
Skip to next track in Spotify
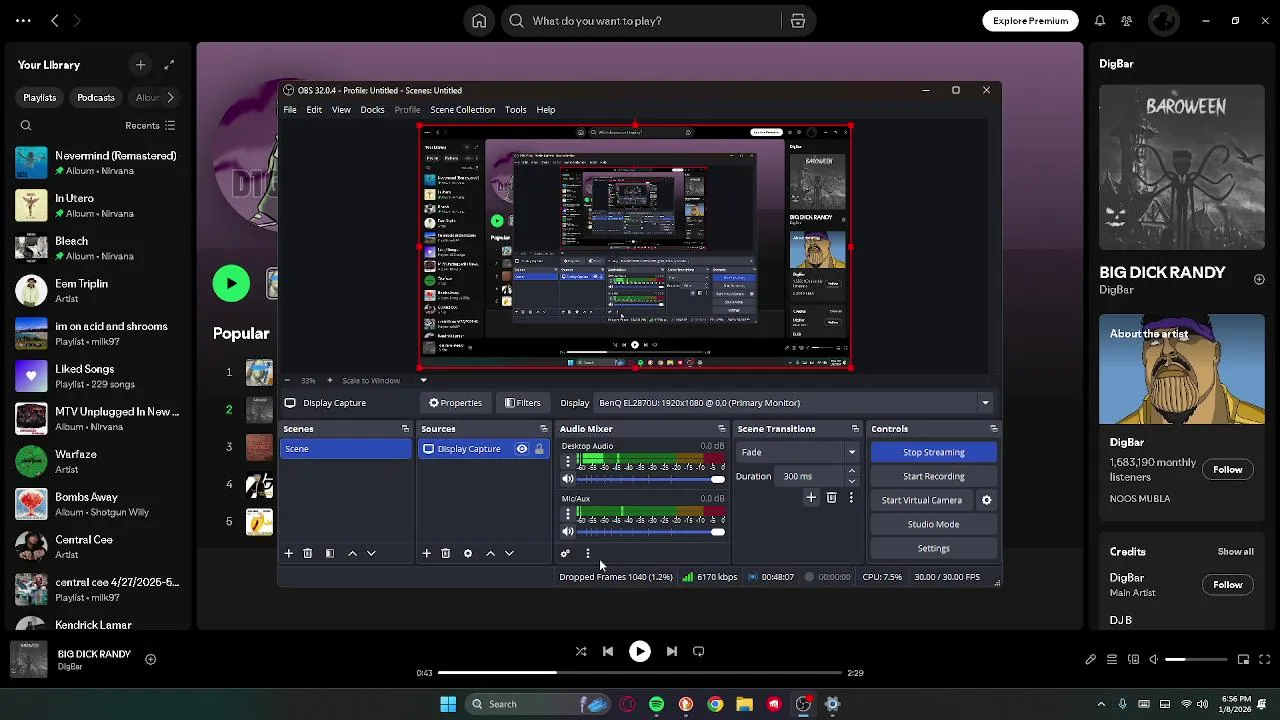click(672, 651)
